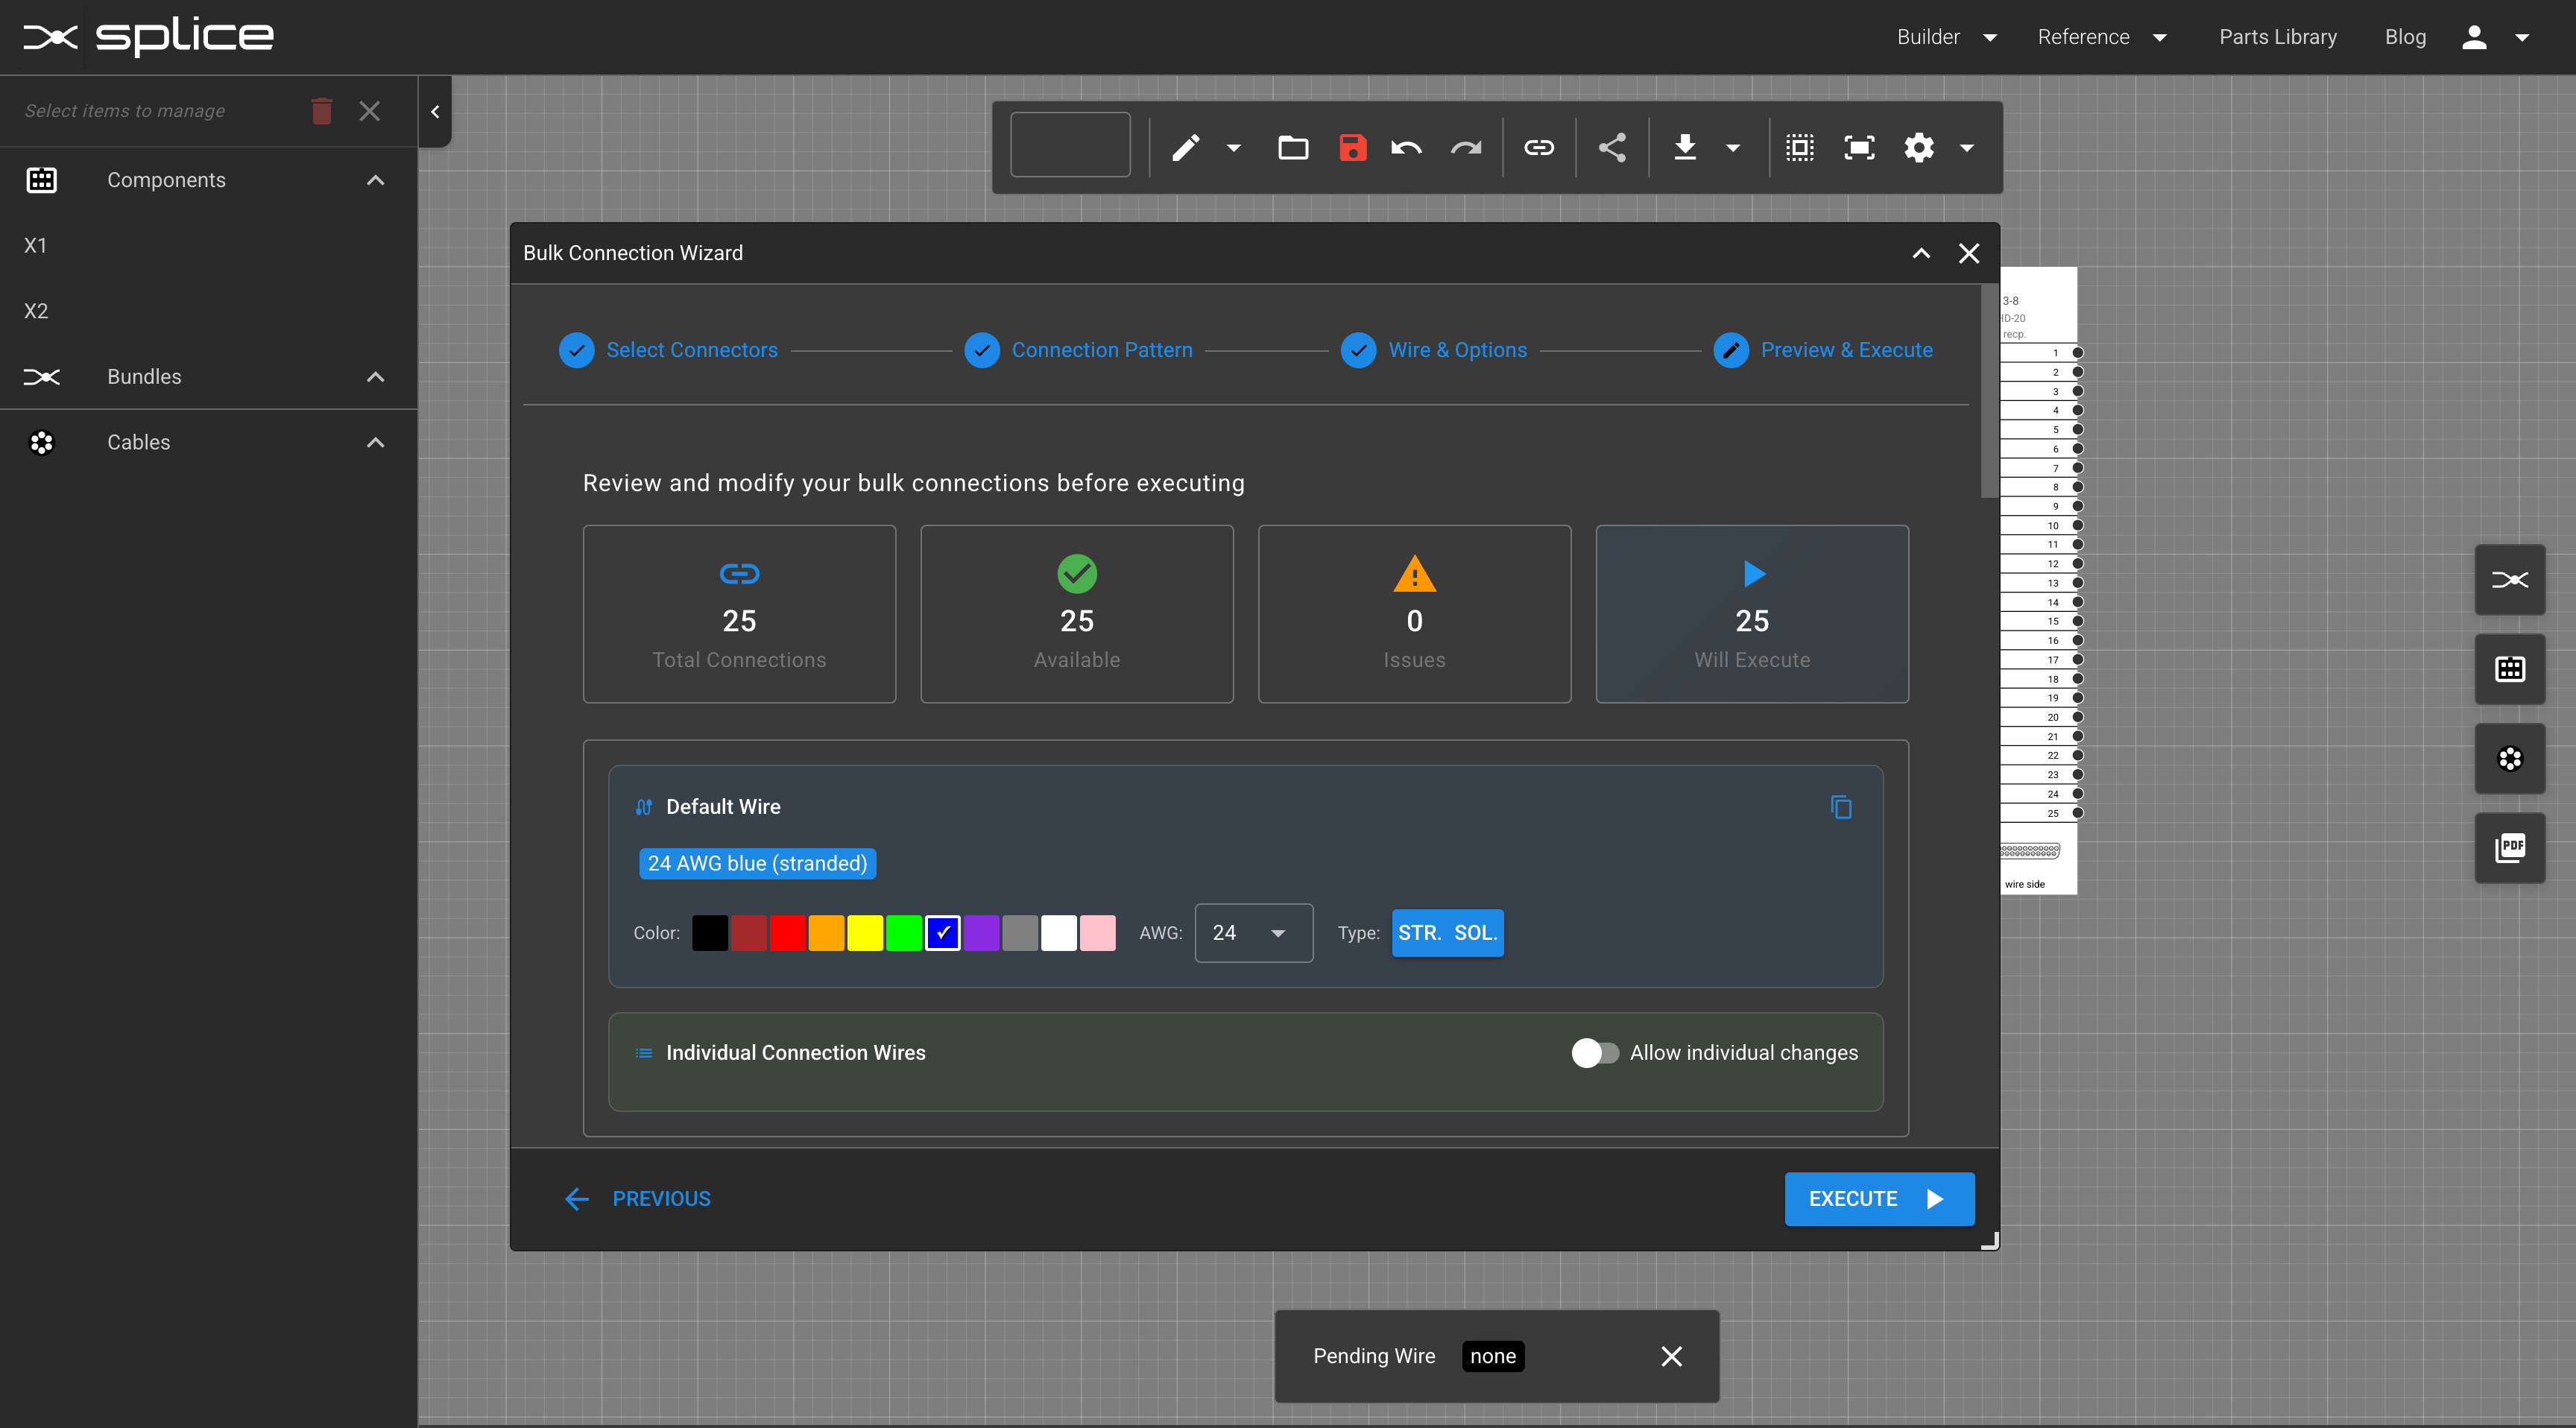Select the green wire color swatch
Screen dimensions: 2576x1428
pos(903,932)
